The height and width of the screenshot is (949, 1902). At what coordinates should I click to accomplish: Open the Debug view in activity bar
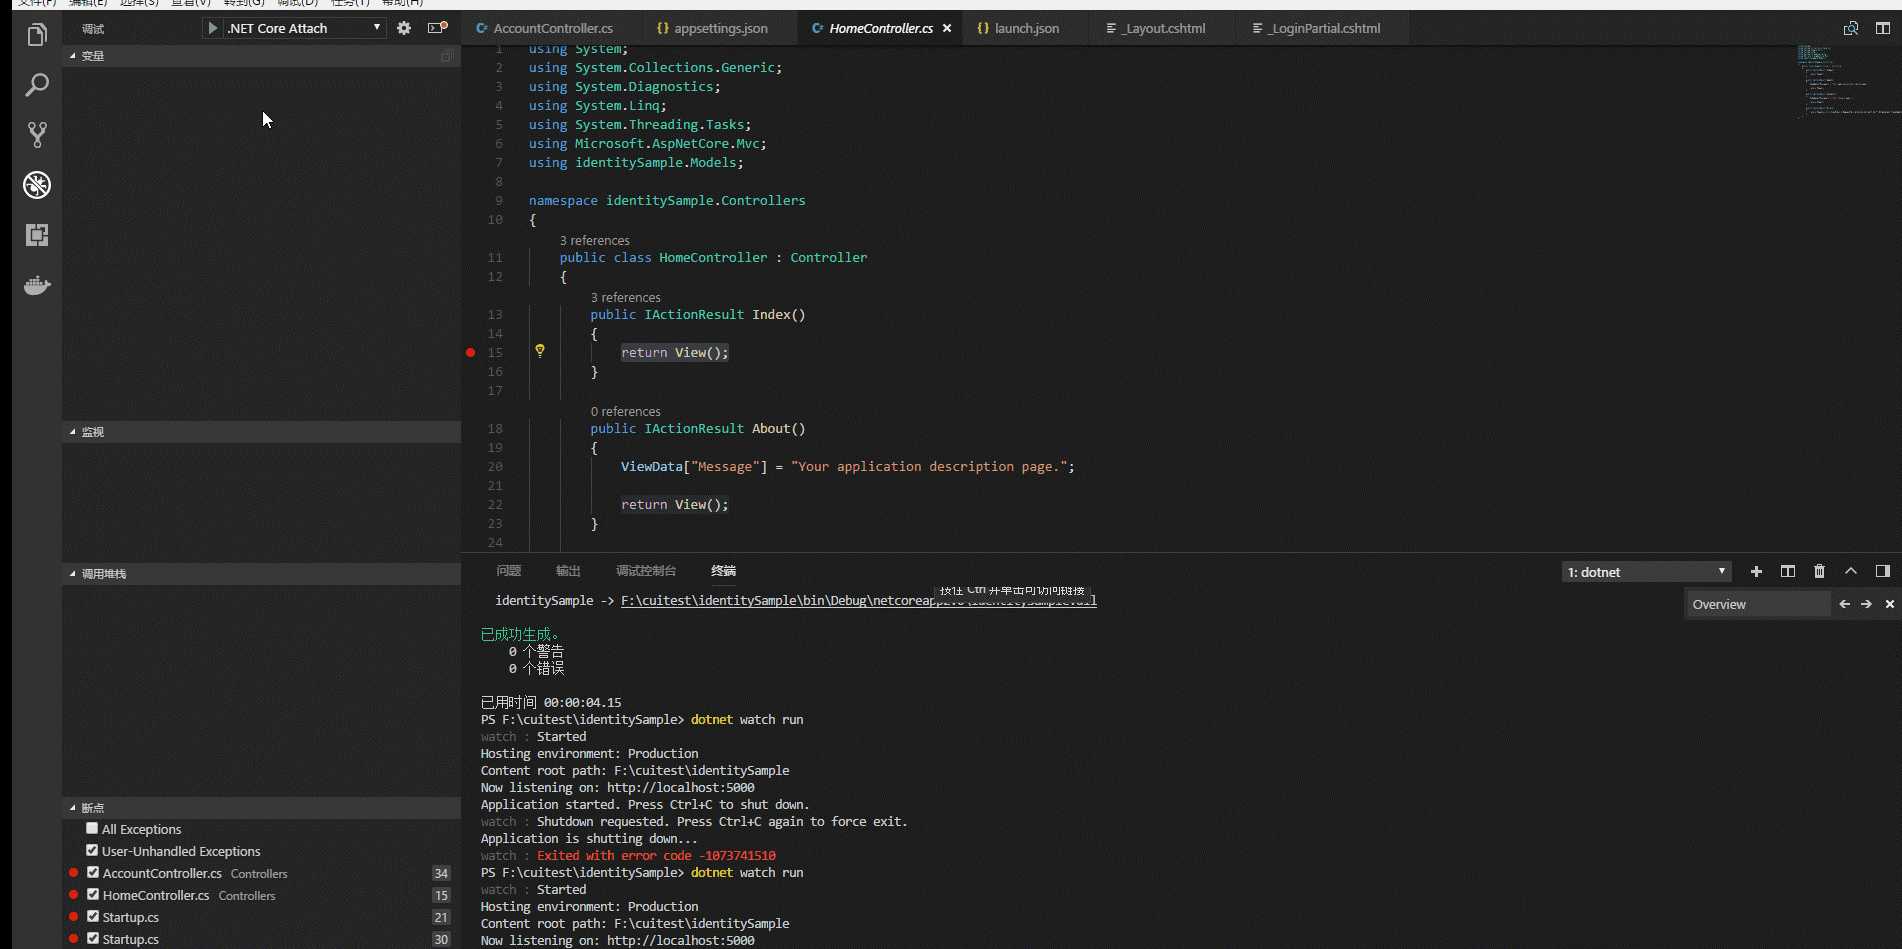tap(37, 185)
